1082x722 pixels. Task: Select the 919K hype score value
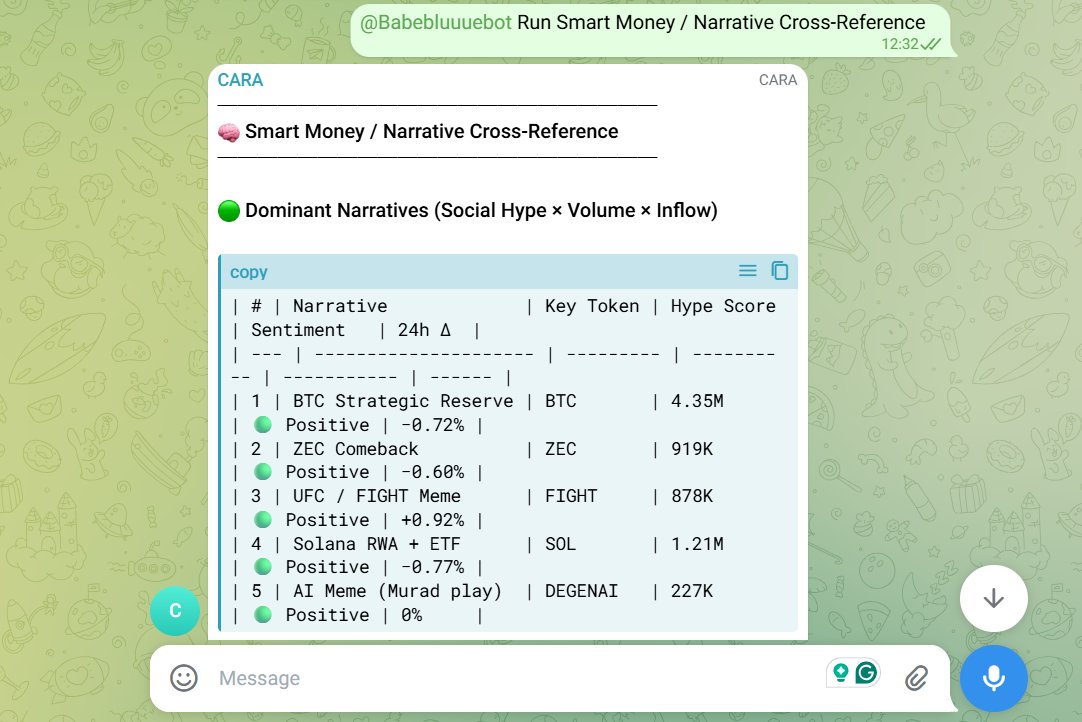point(691,449)
